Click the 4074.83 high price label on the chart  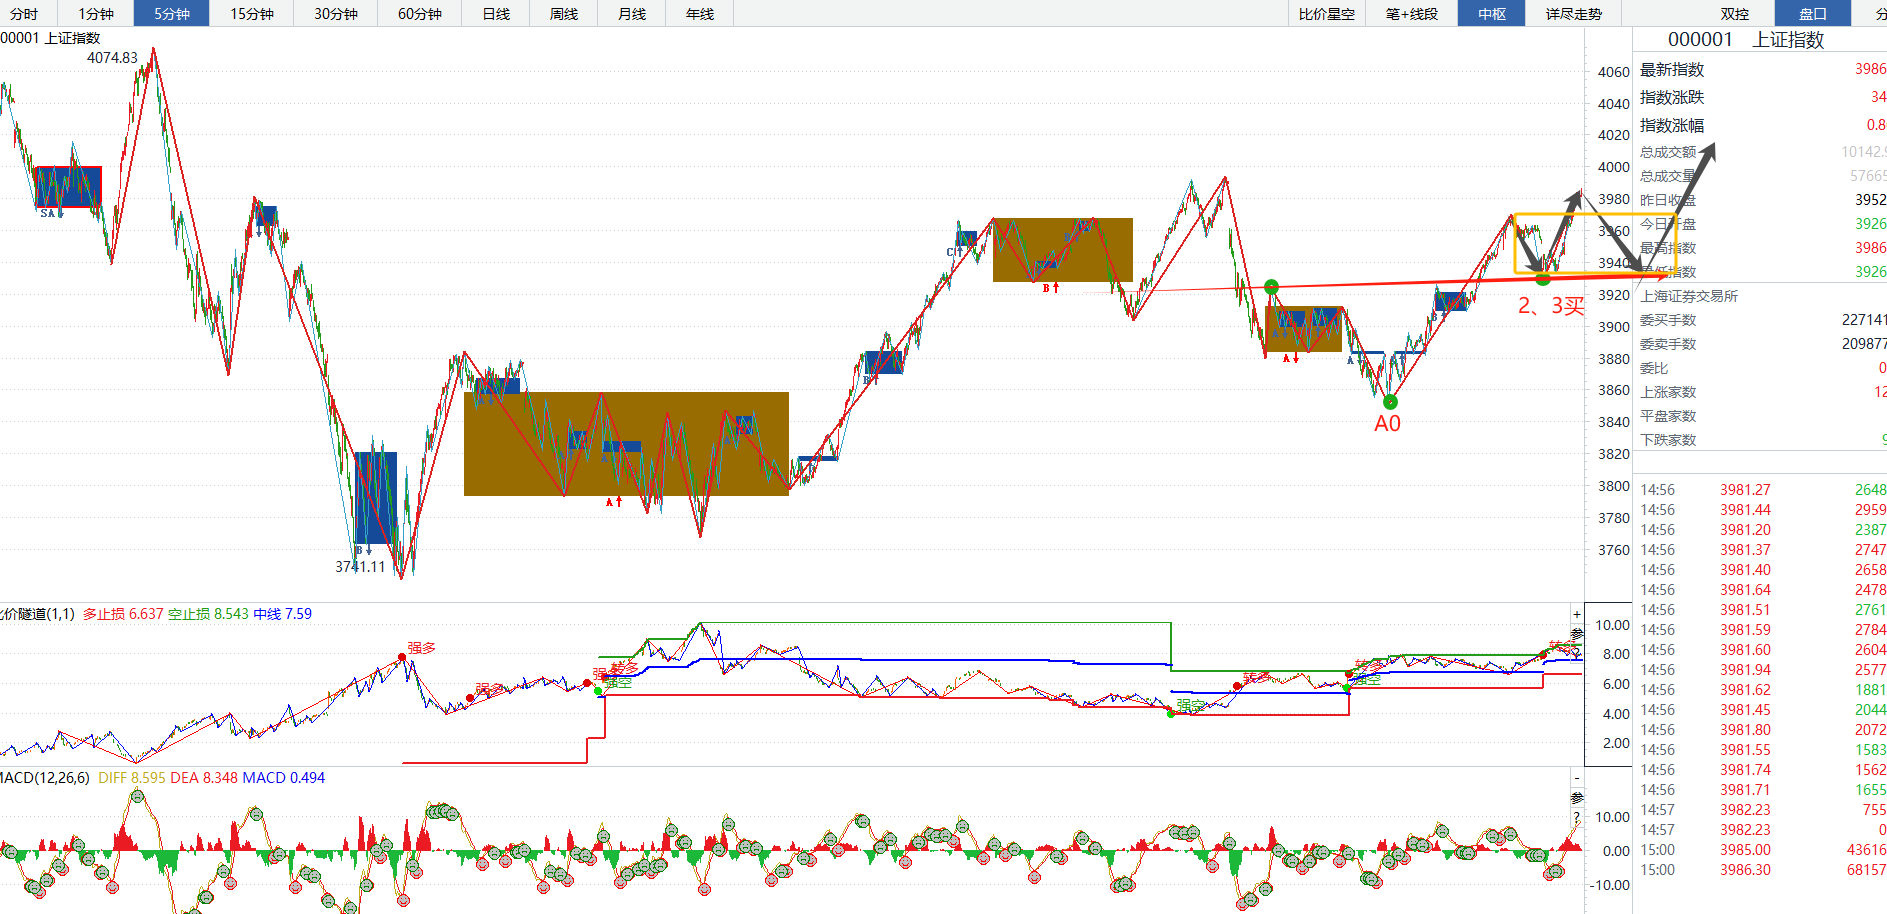(x=112, y=58)
